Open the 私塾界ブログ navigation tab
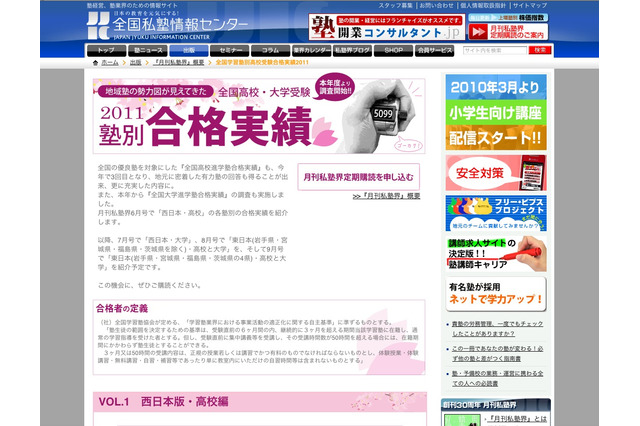The height and width of the screenshot is (426, 640). tap(352, 50)
